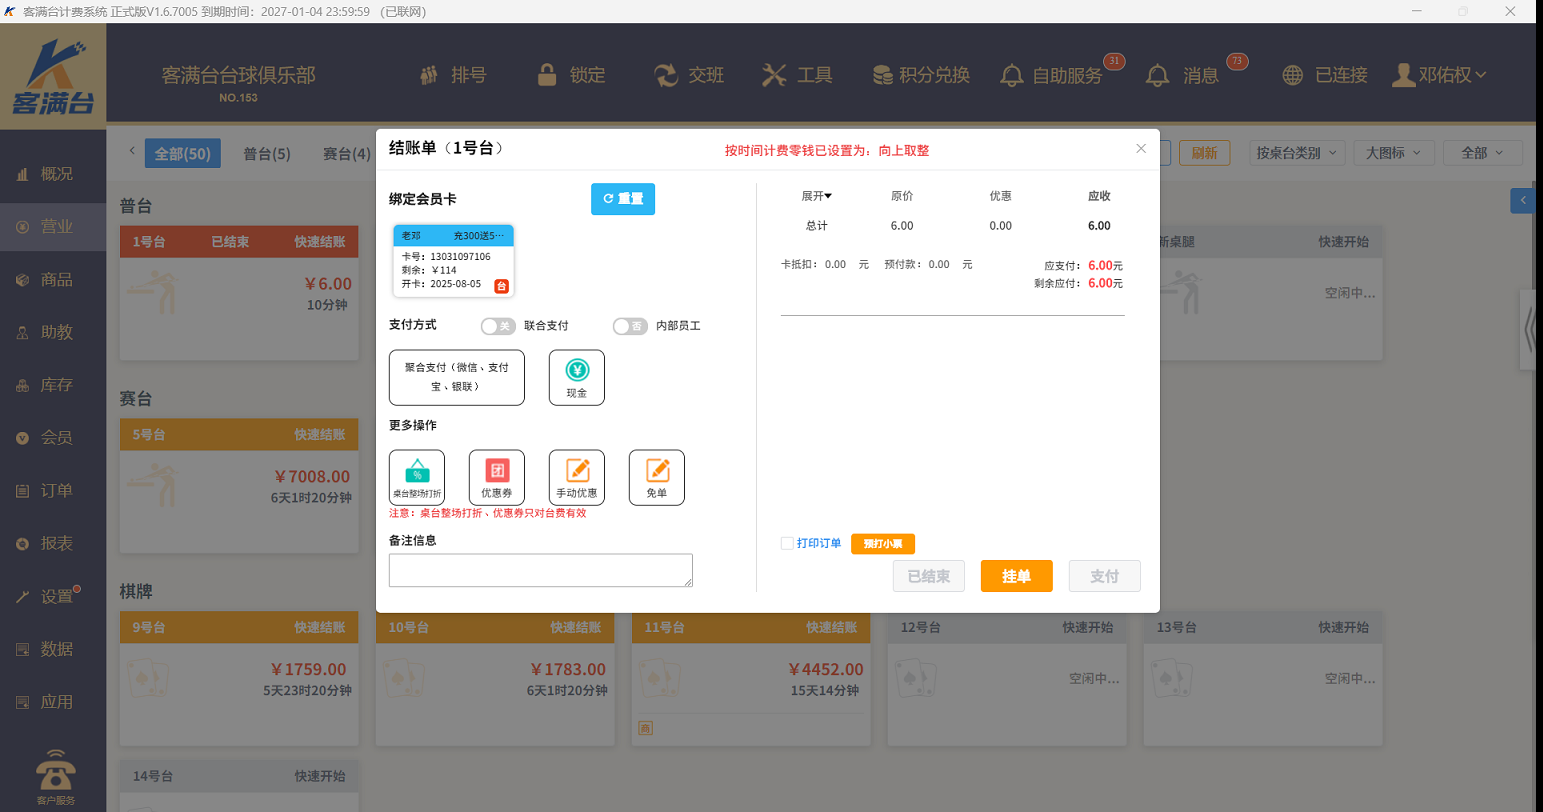Viewport: 1543px width, 812px height.
Task: Click the 积分兑换 points exchange icon
Action: (882, 75)
